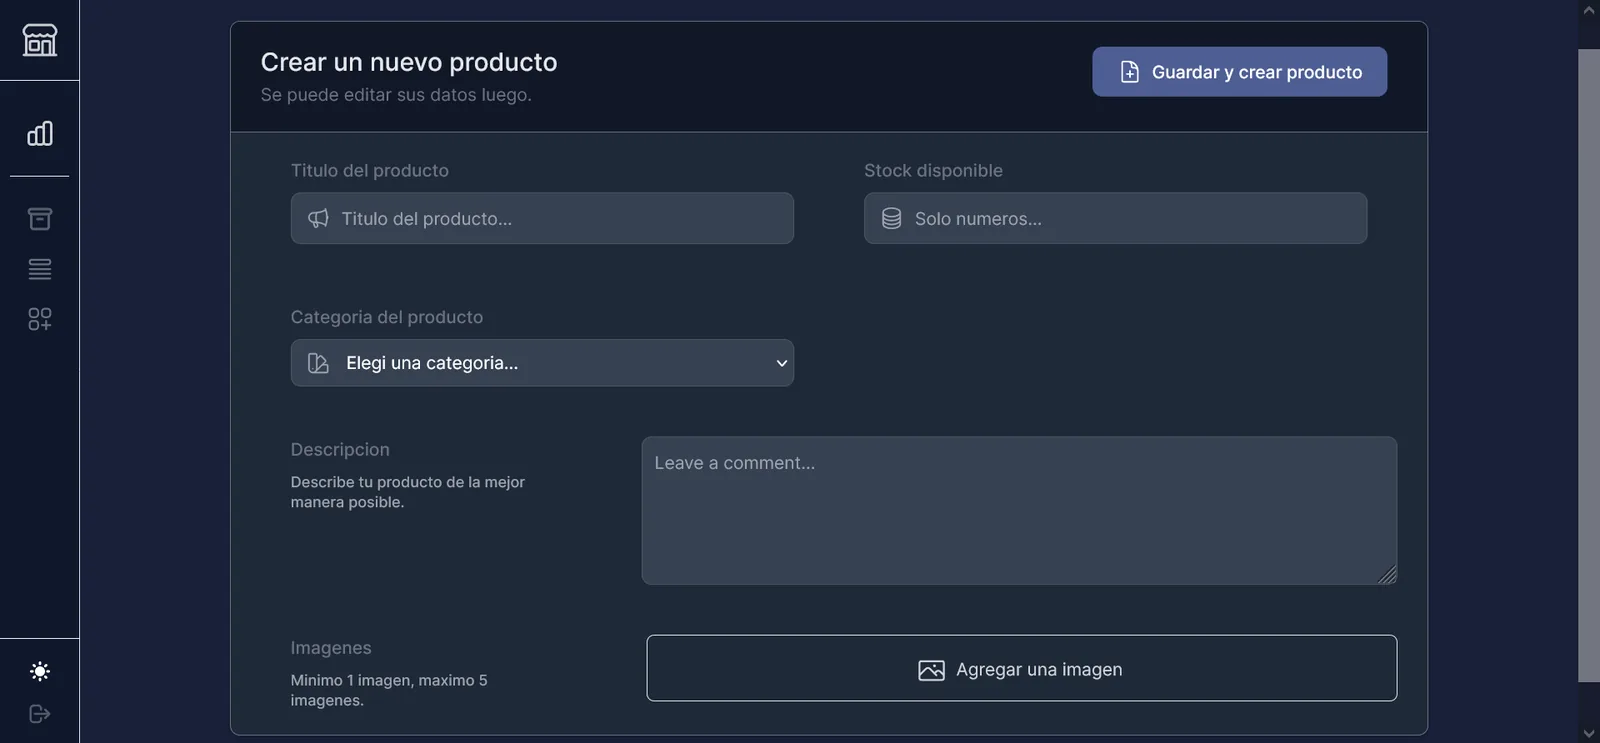Toggle the sun light theme icon
The width and height of the screenshot is (1600, 743).
tap(40, 671)
